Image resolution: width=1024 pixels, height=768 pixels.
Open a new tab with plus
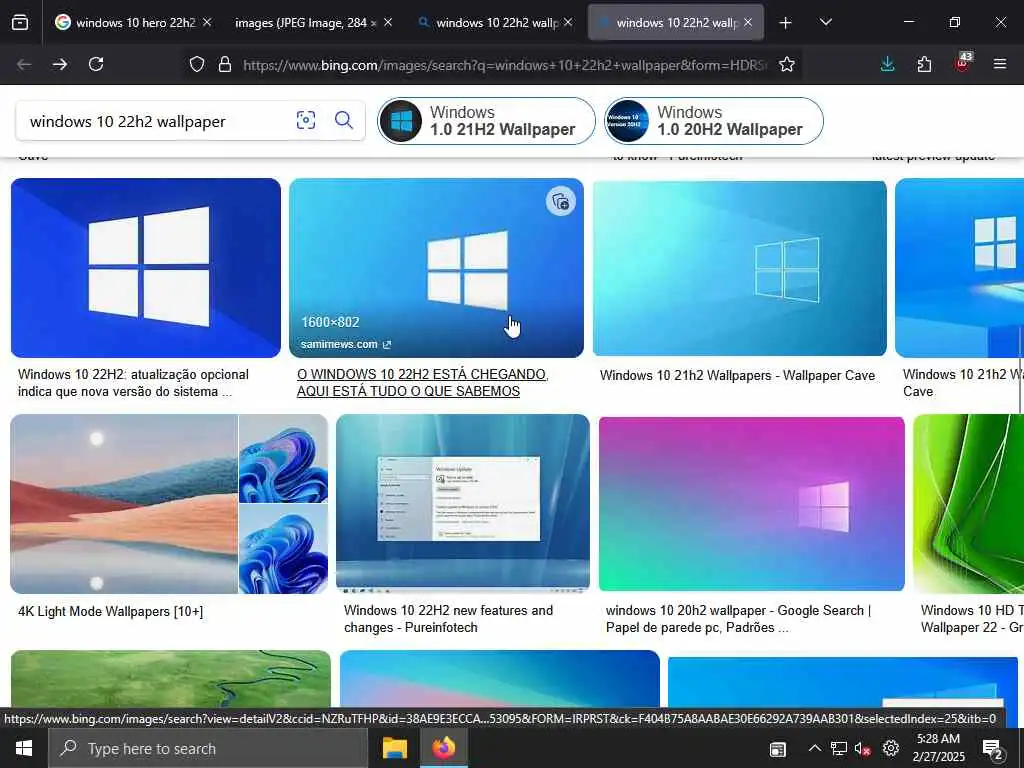coord(786,23)
